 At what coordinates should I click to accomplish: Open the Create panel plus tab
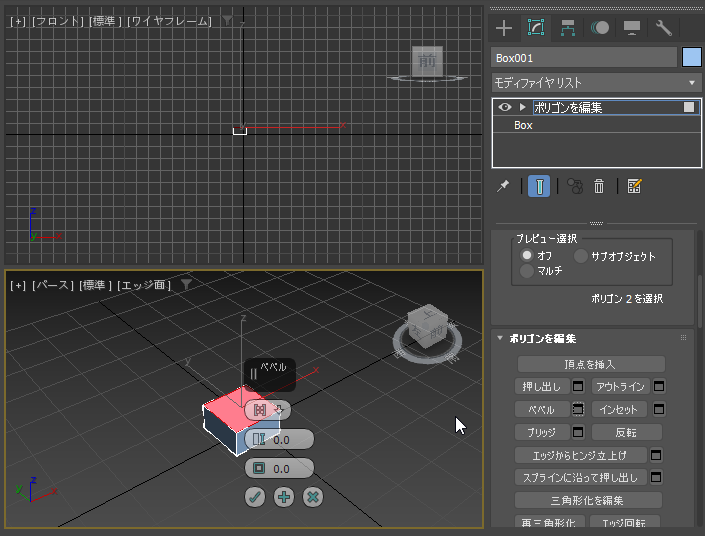[504, 28]
